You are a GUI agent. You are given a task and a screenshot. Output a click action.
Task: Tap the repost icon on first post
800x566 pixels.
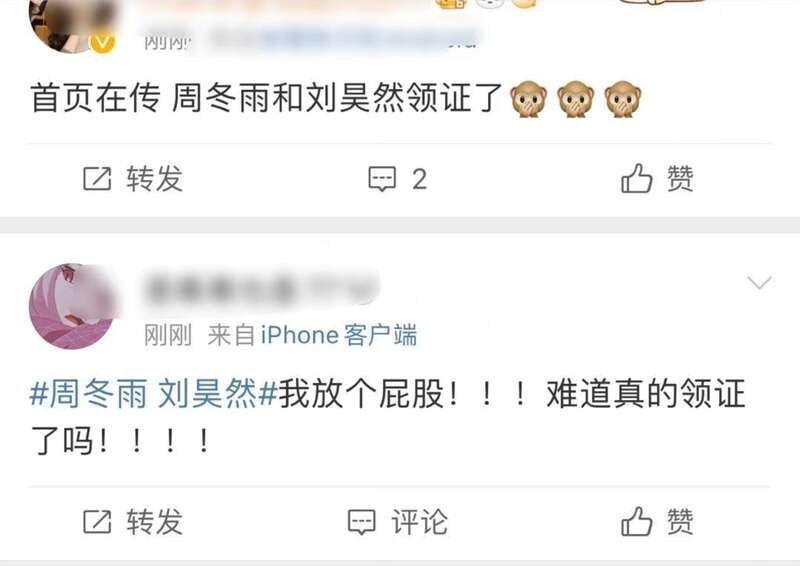coord(97,179)
